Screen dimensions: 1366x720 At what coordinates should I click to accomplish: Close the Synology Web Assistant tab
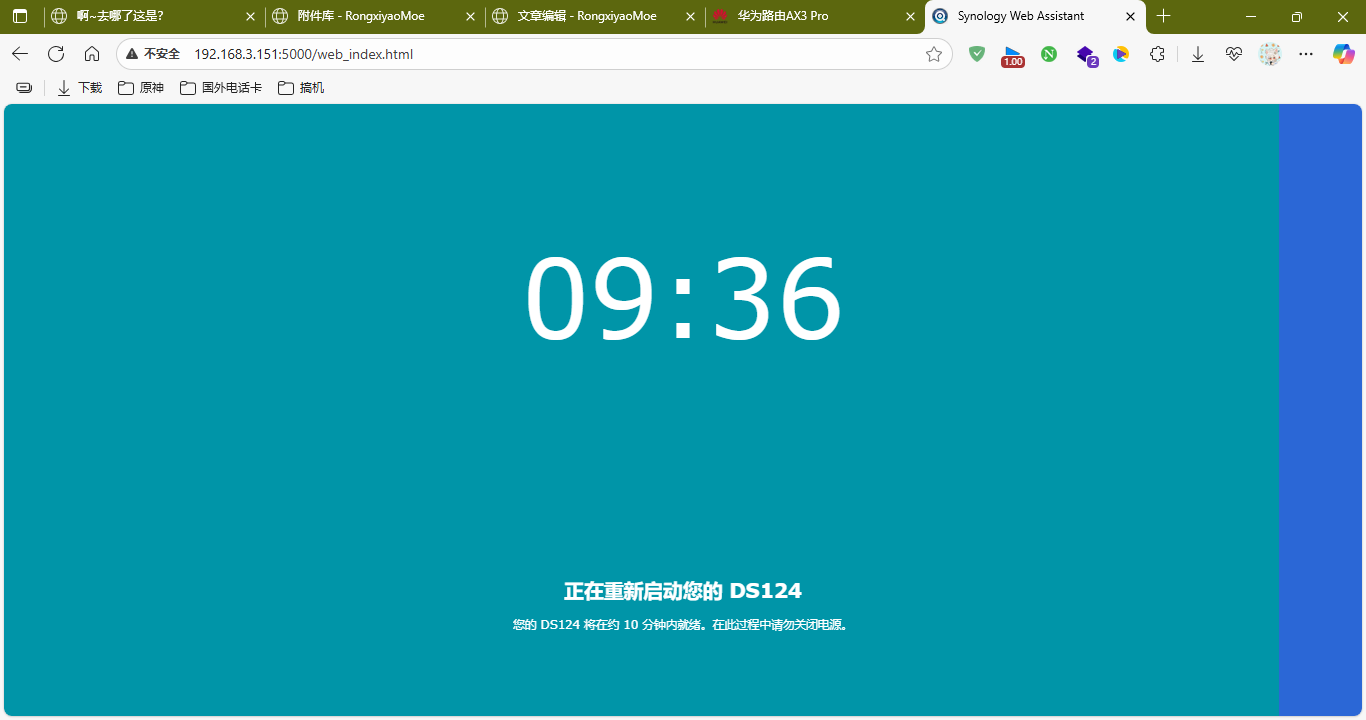coord(1130,16)
